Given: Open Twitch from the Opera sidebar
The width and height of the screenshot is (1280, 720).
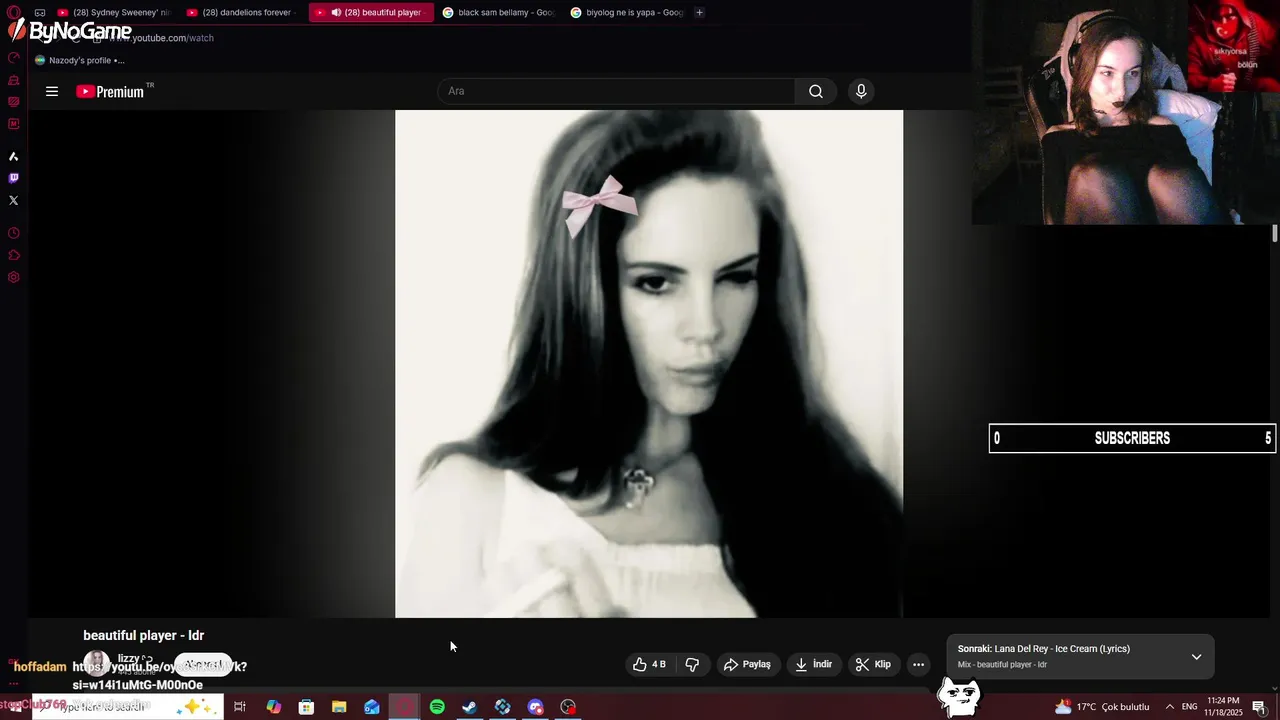Looking at the screenshot, I should pyautogui.click(x=14, y=178).
